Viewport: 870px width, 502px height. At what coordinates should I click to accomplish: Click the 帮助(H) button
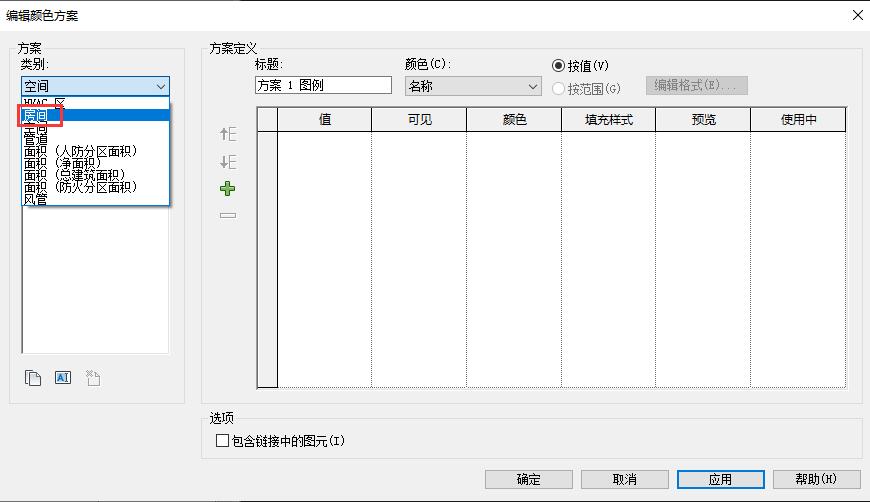817,479
